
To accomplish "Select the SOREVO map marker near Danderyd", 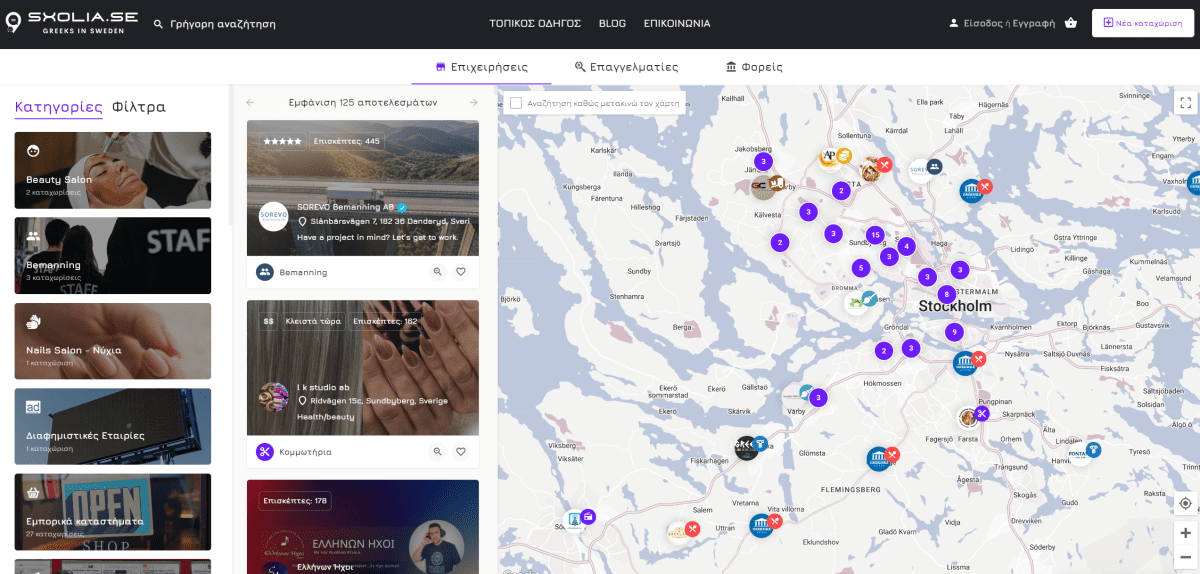I will pyautogui.click(x=920, y=169).
